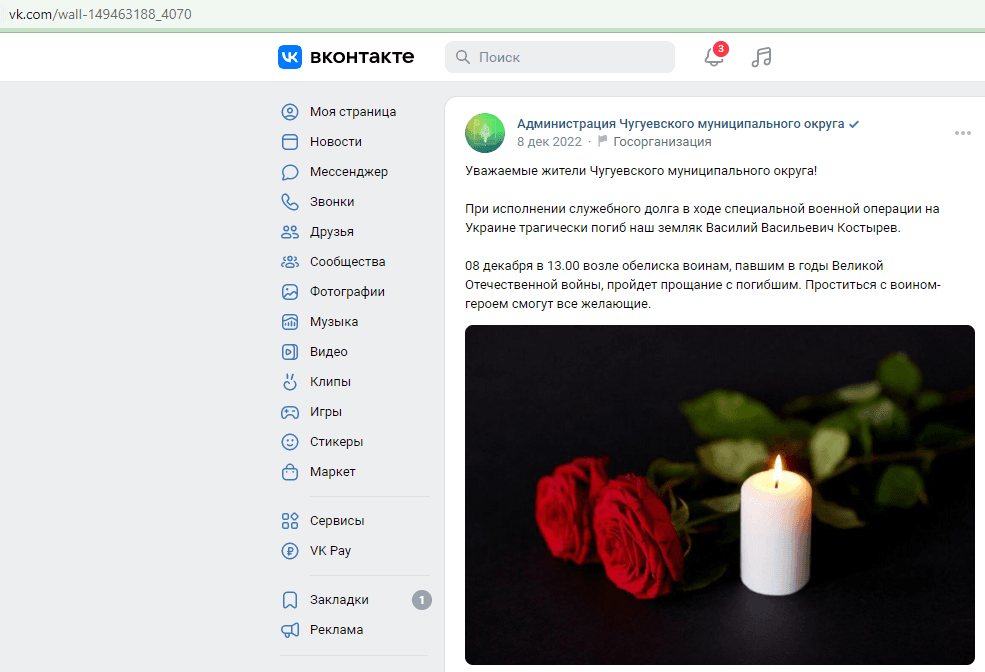This screenshot has width=985, height=672.
Task: Click the Bookmarks ribbon icon
Action: pos(290,600)
